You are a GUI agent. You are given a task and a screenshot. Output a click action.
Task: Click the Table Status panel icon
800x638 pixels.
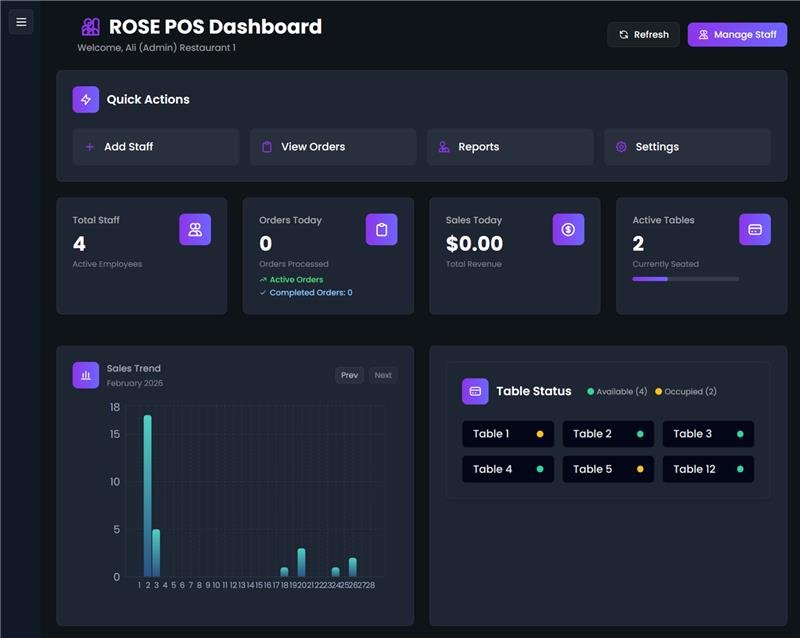coord(475,391)
